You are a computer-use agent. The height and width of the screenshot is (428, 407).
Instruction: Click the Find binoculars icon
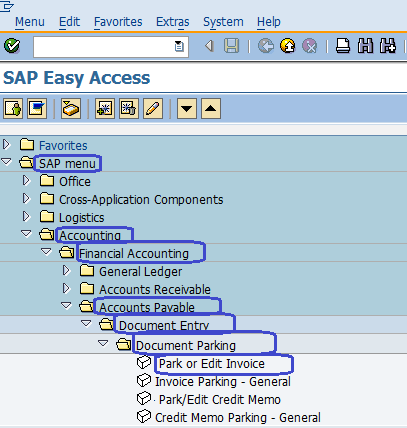365,46
